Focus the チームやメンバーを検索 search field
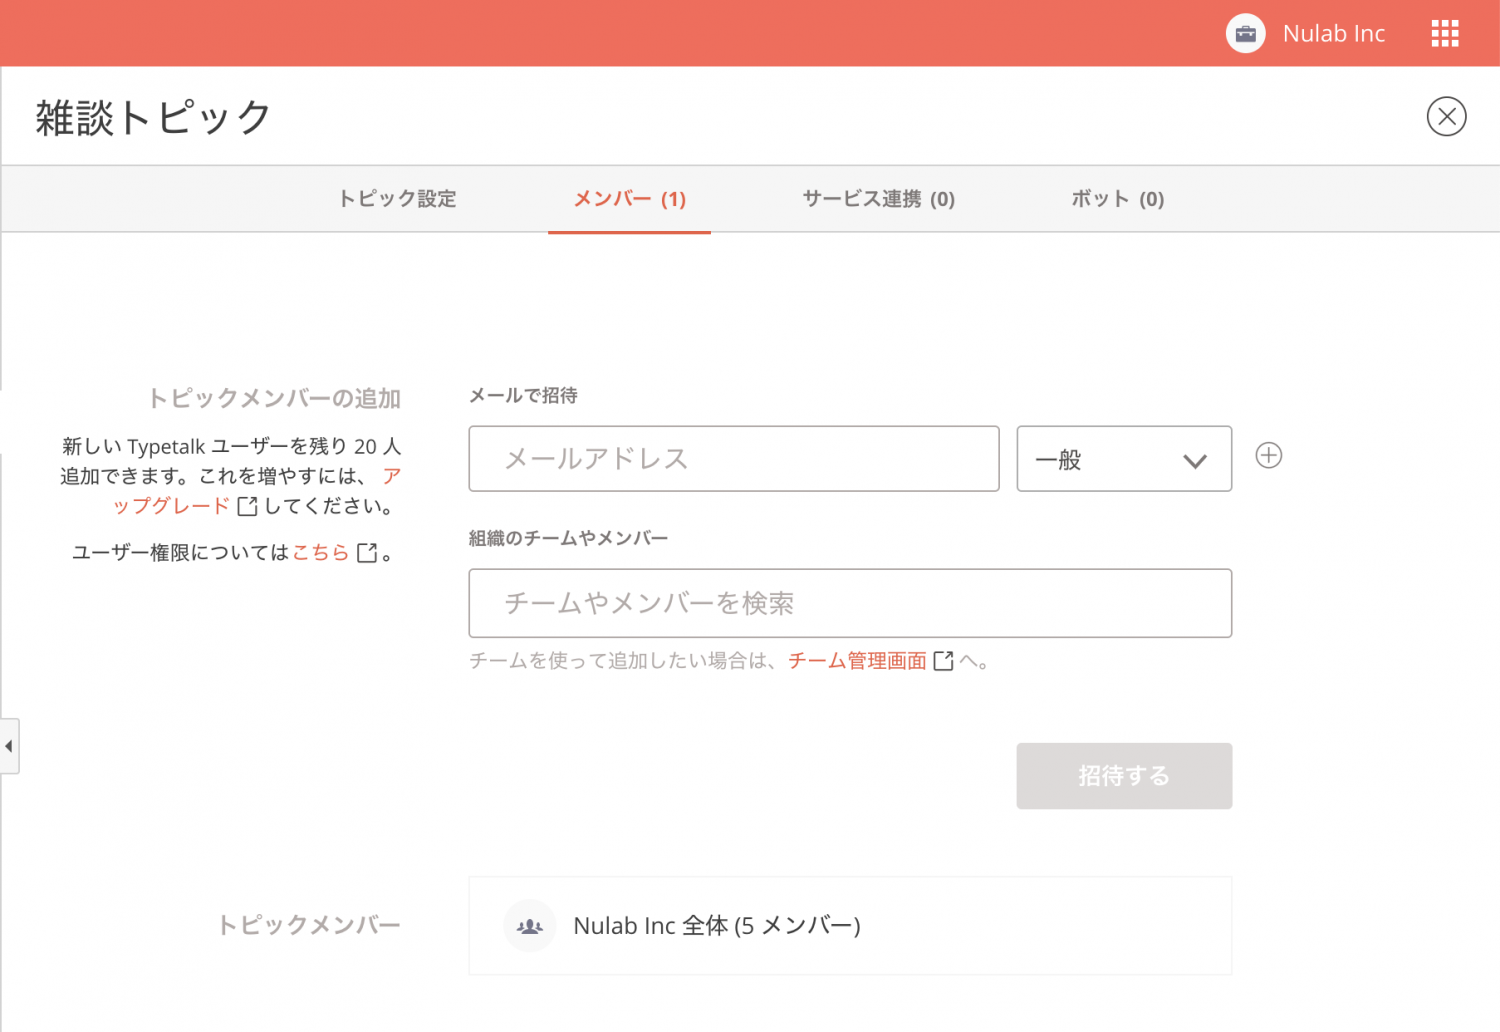This screenshot has height=1032, width=1500. pyautogui.click(x=850, y=603)
